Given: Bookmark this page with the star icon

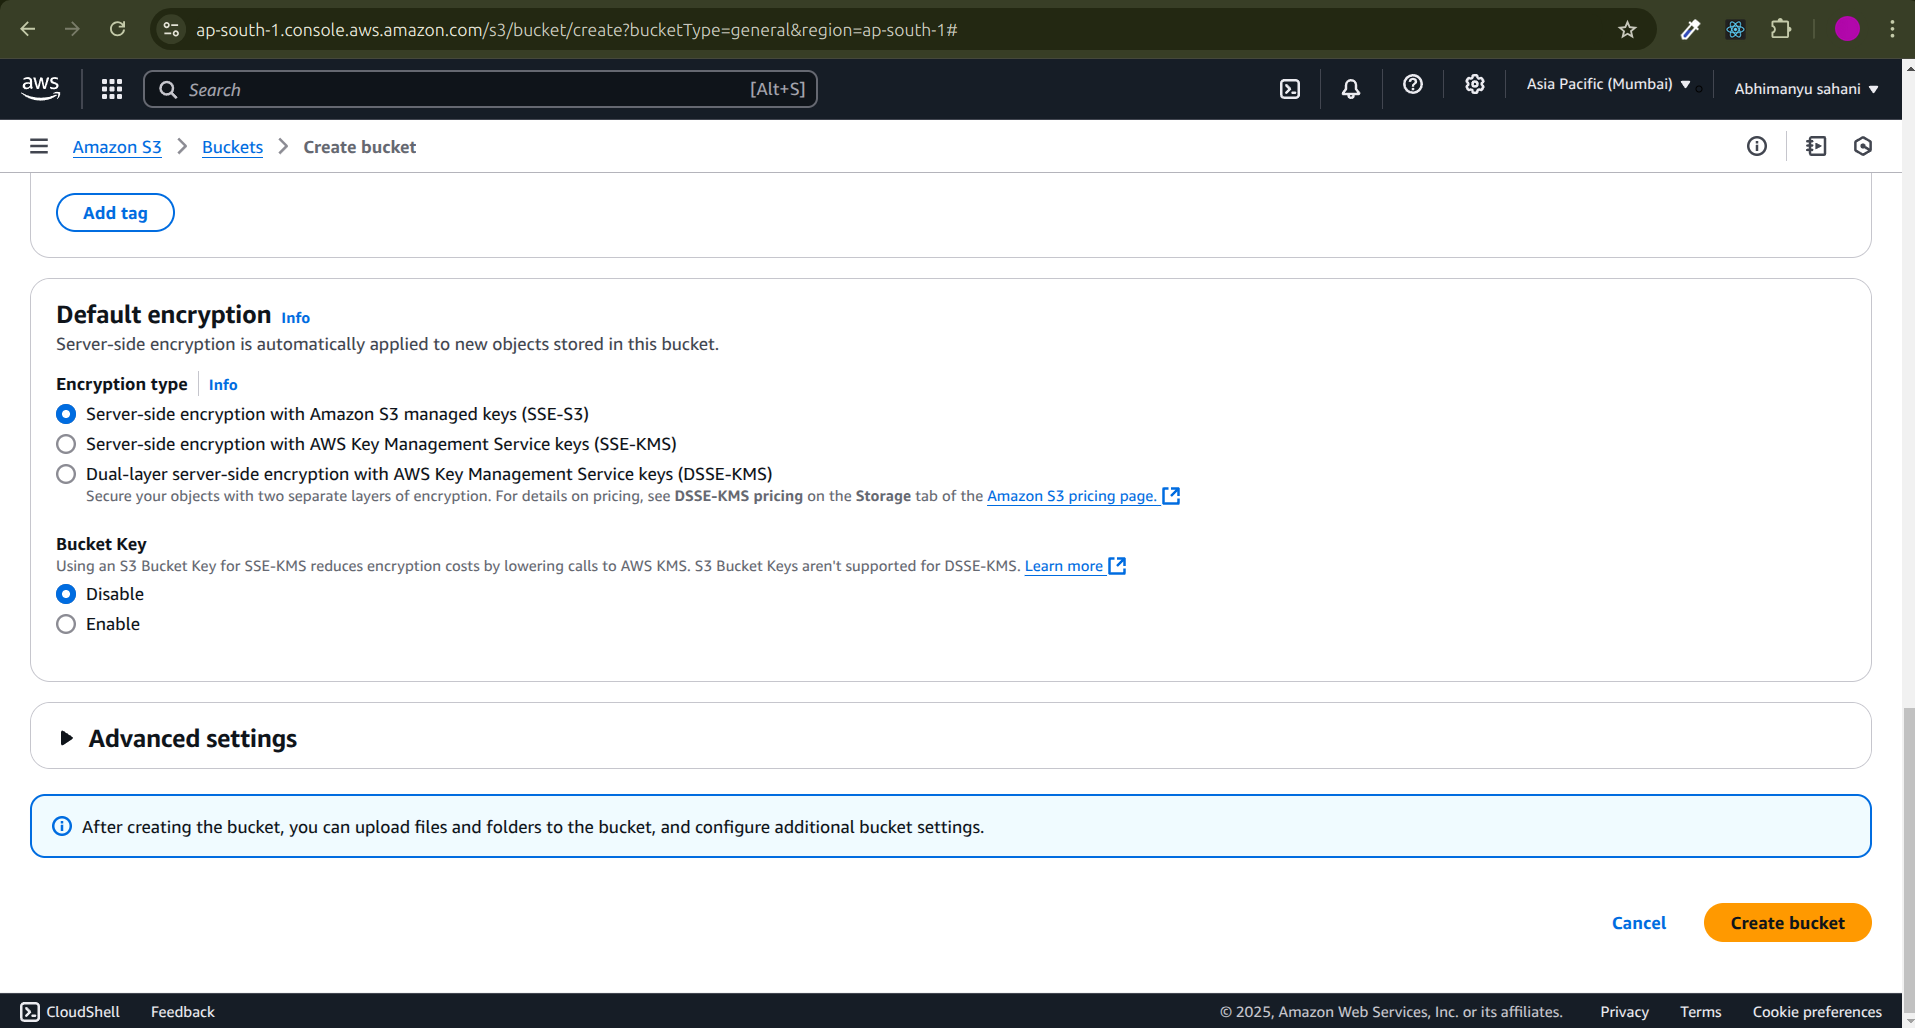Looking at the screenshot, I should coord(1628,30).
